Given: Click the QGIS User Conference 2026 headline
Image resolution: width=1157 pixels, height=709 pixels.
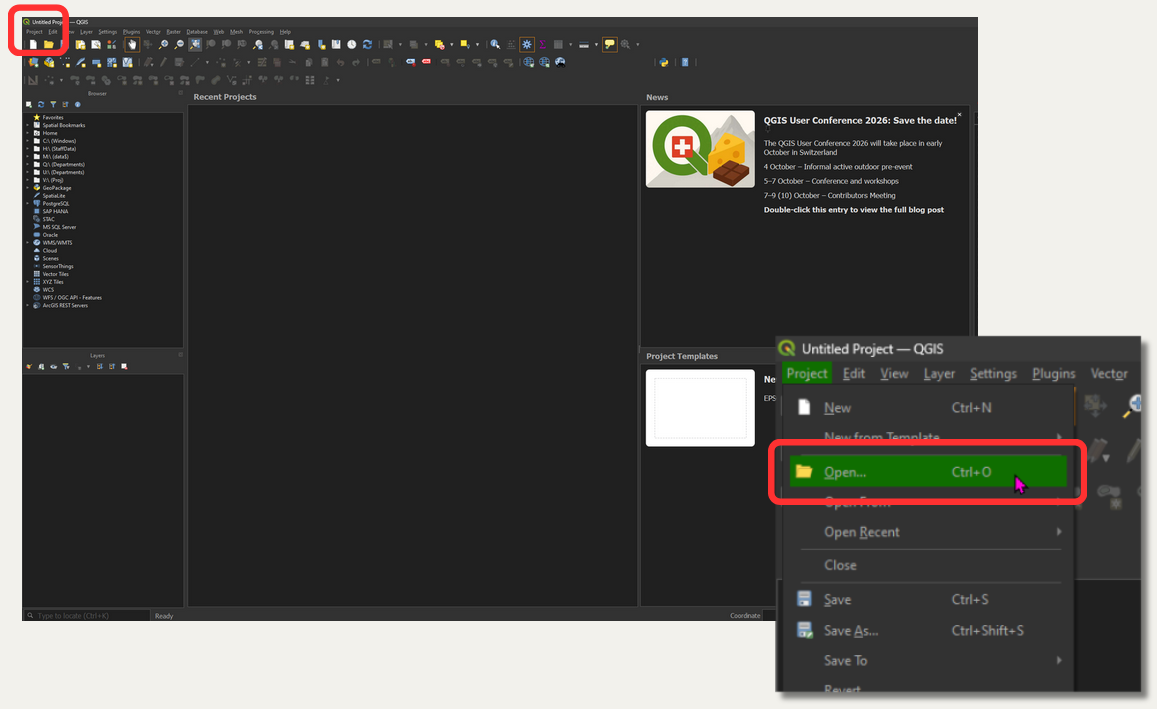Looking at the screenshot, I should [860, 120].
